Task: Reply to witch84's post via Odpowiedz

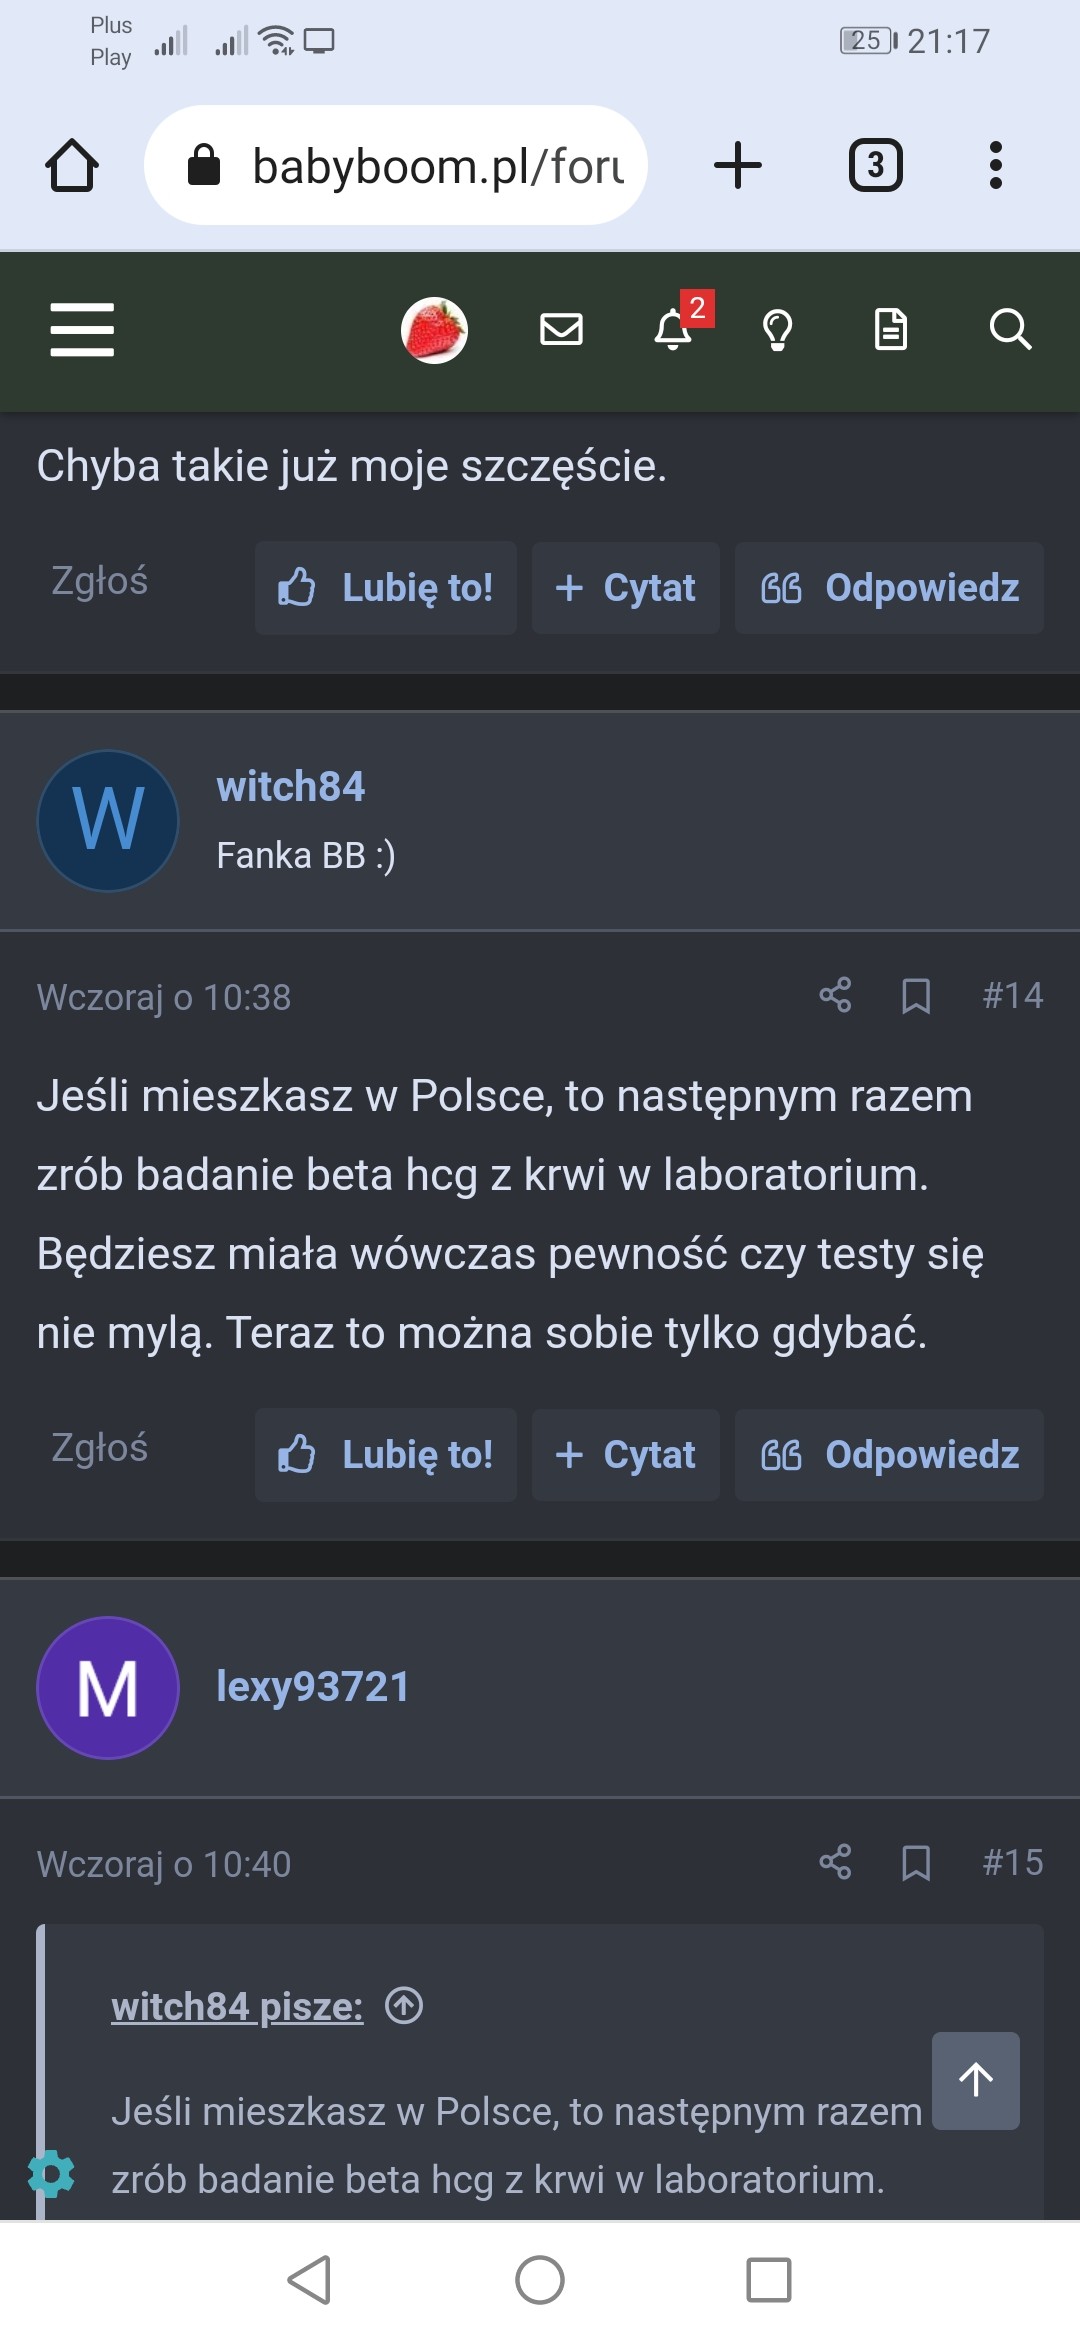Action: pyautogui.click(x=889, y=1455)
